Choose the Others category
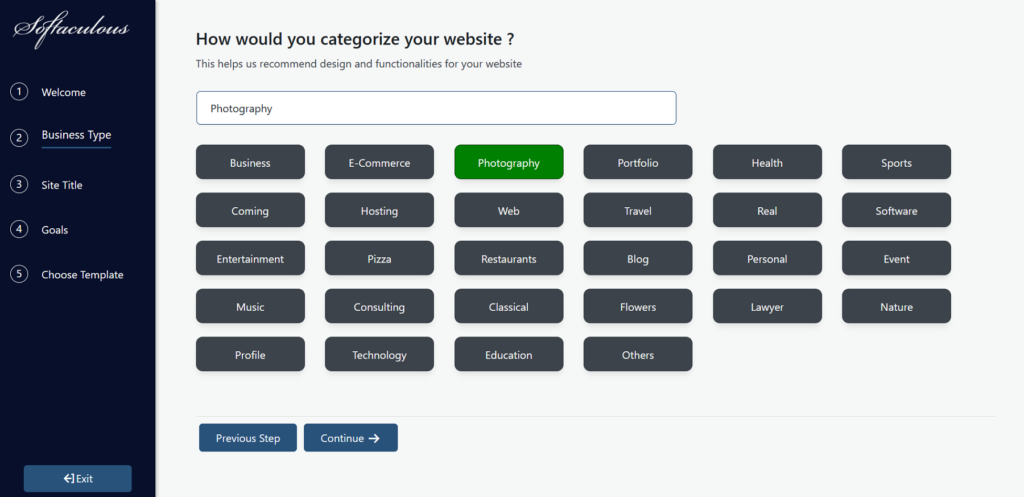The width and height of the screenshot is (1024, 497). (638, 354)
